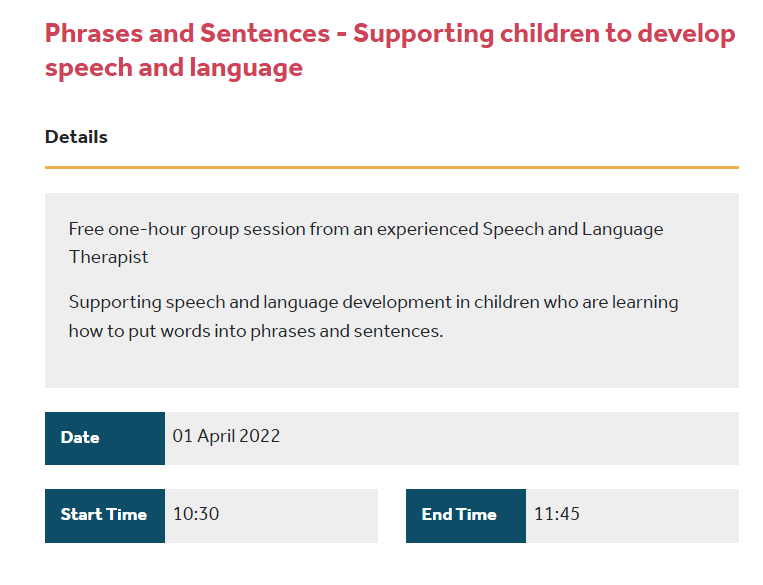
Task: Select the Details section heading
Action: coord(76,137)
